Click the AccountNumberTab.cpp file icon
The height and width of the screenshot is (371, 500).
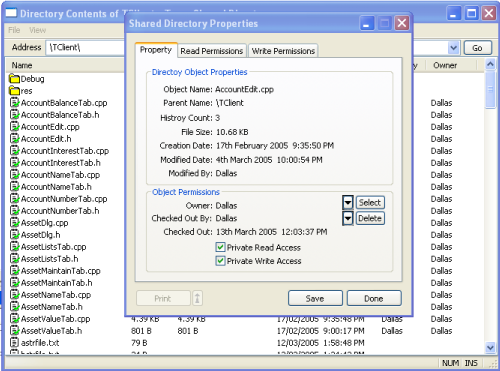[15, 199]
